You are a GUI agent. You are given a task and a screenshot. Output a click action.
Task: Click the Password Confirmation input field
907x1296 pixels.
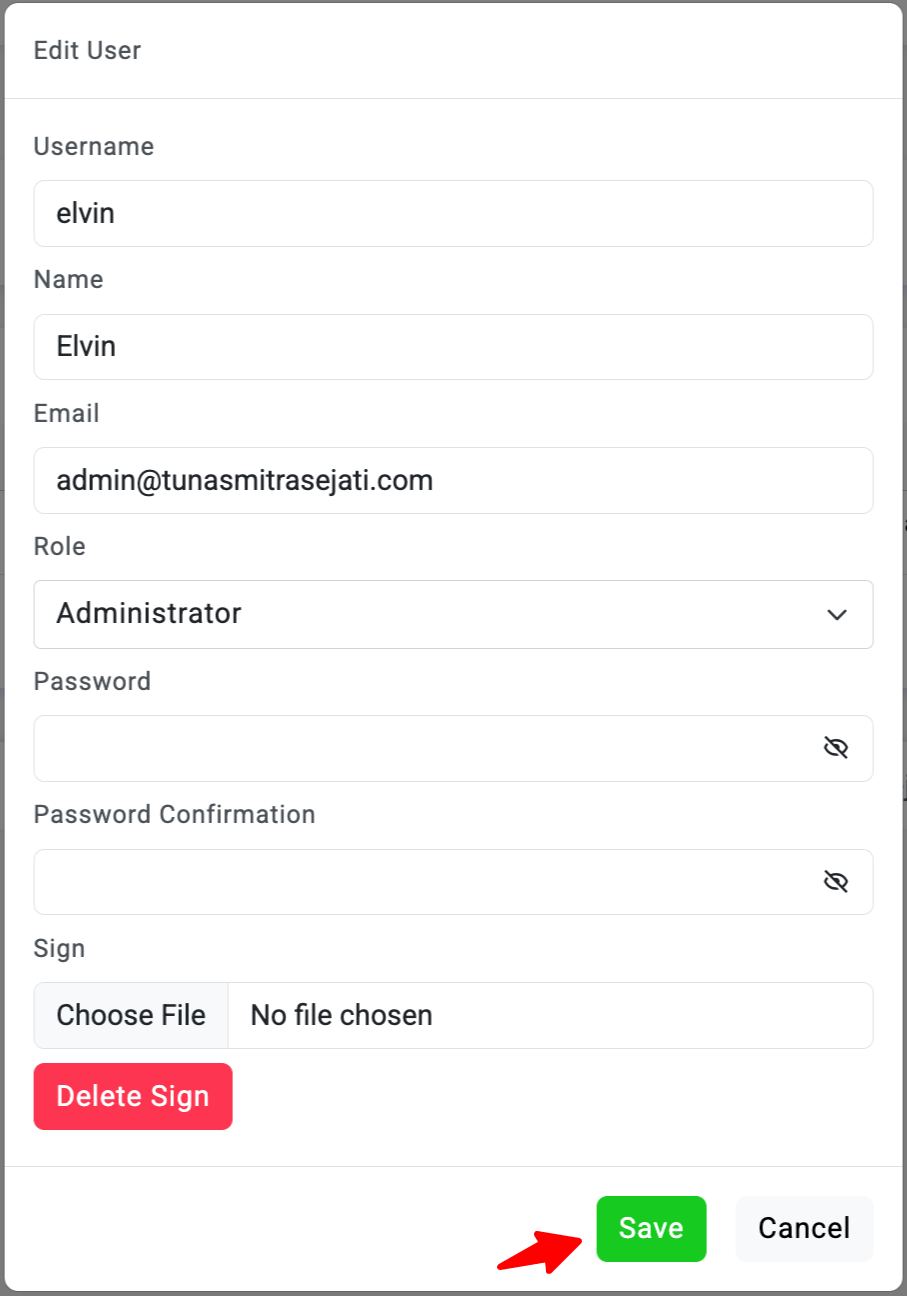coord(420,881)
